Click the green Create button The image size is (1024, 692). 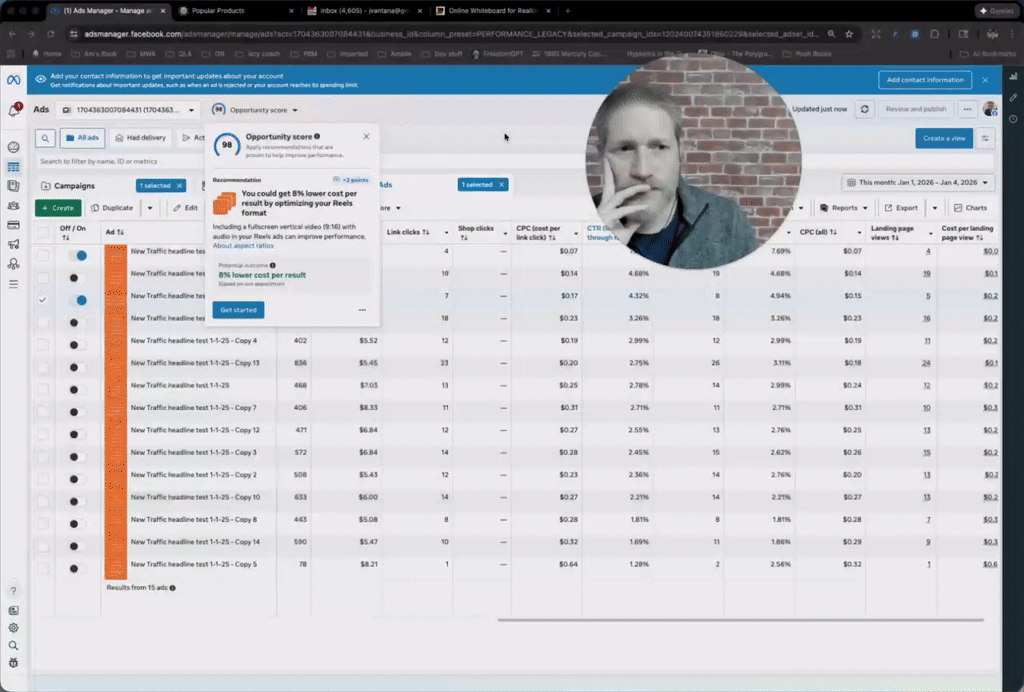58,208
